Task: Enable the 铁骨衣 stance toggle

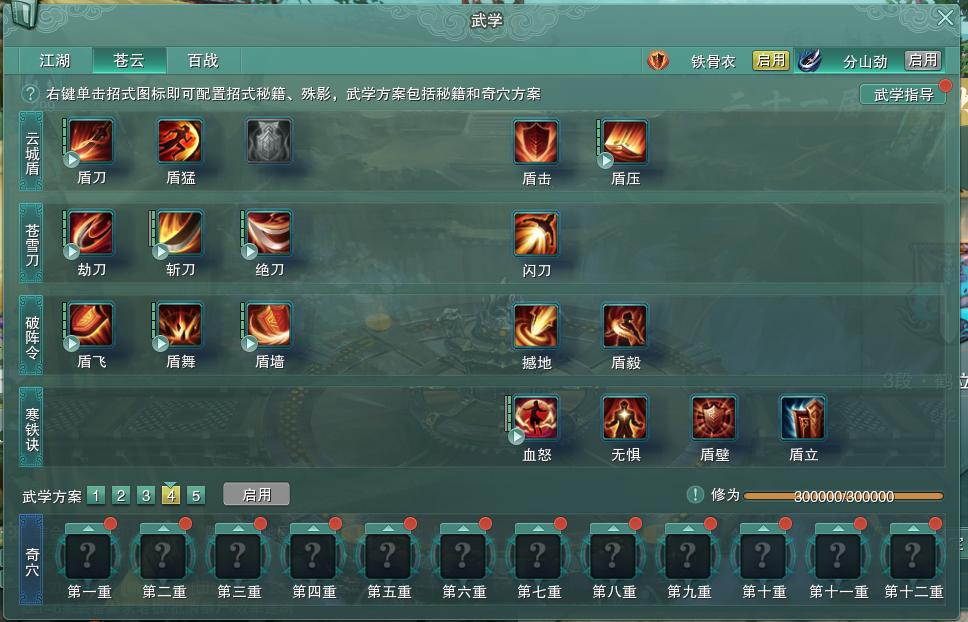Action: pyautogui.click(x=771, y=60)
